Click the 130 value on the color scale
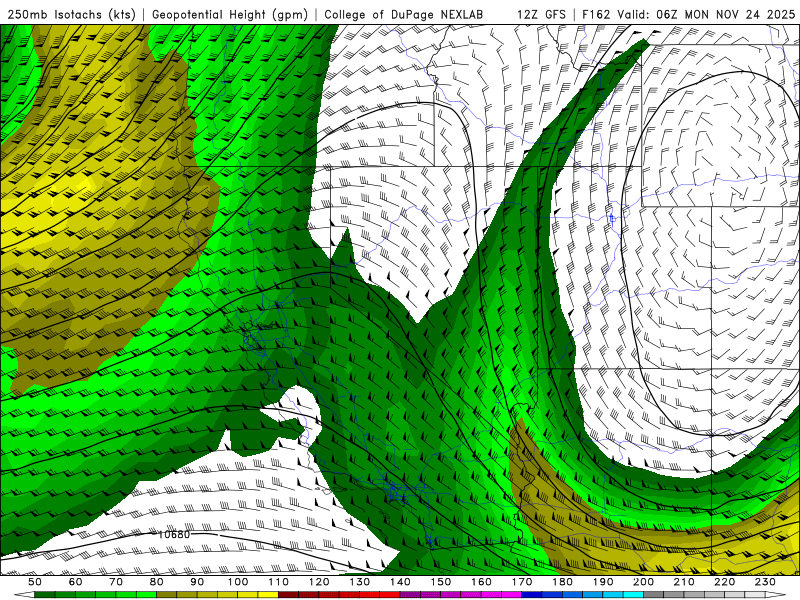The width and height of the screenshot is (800, 600). pos(360,582)
